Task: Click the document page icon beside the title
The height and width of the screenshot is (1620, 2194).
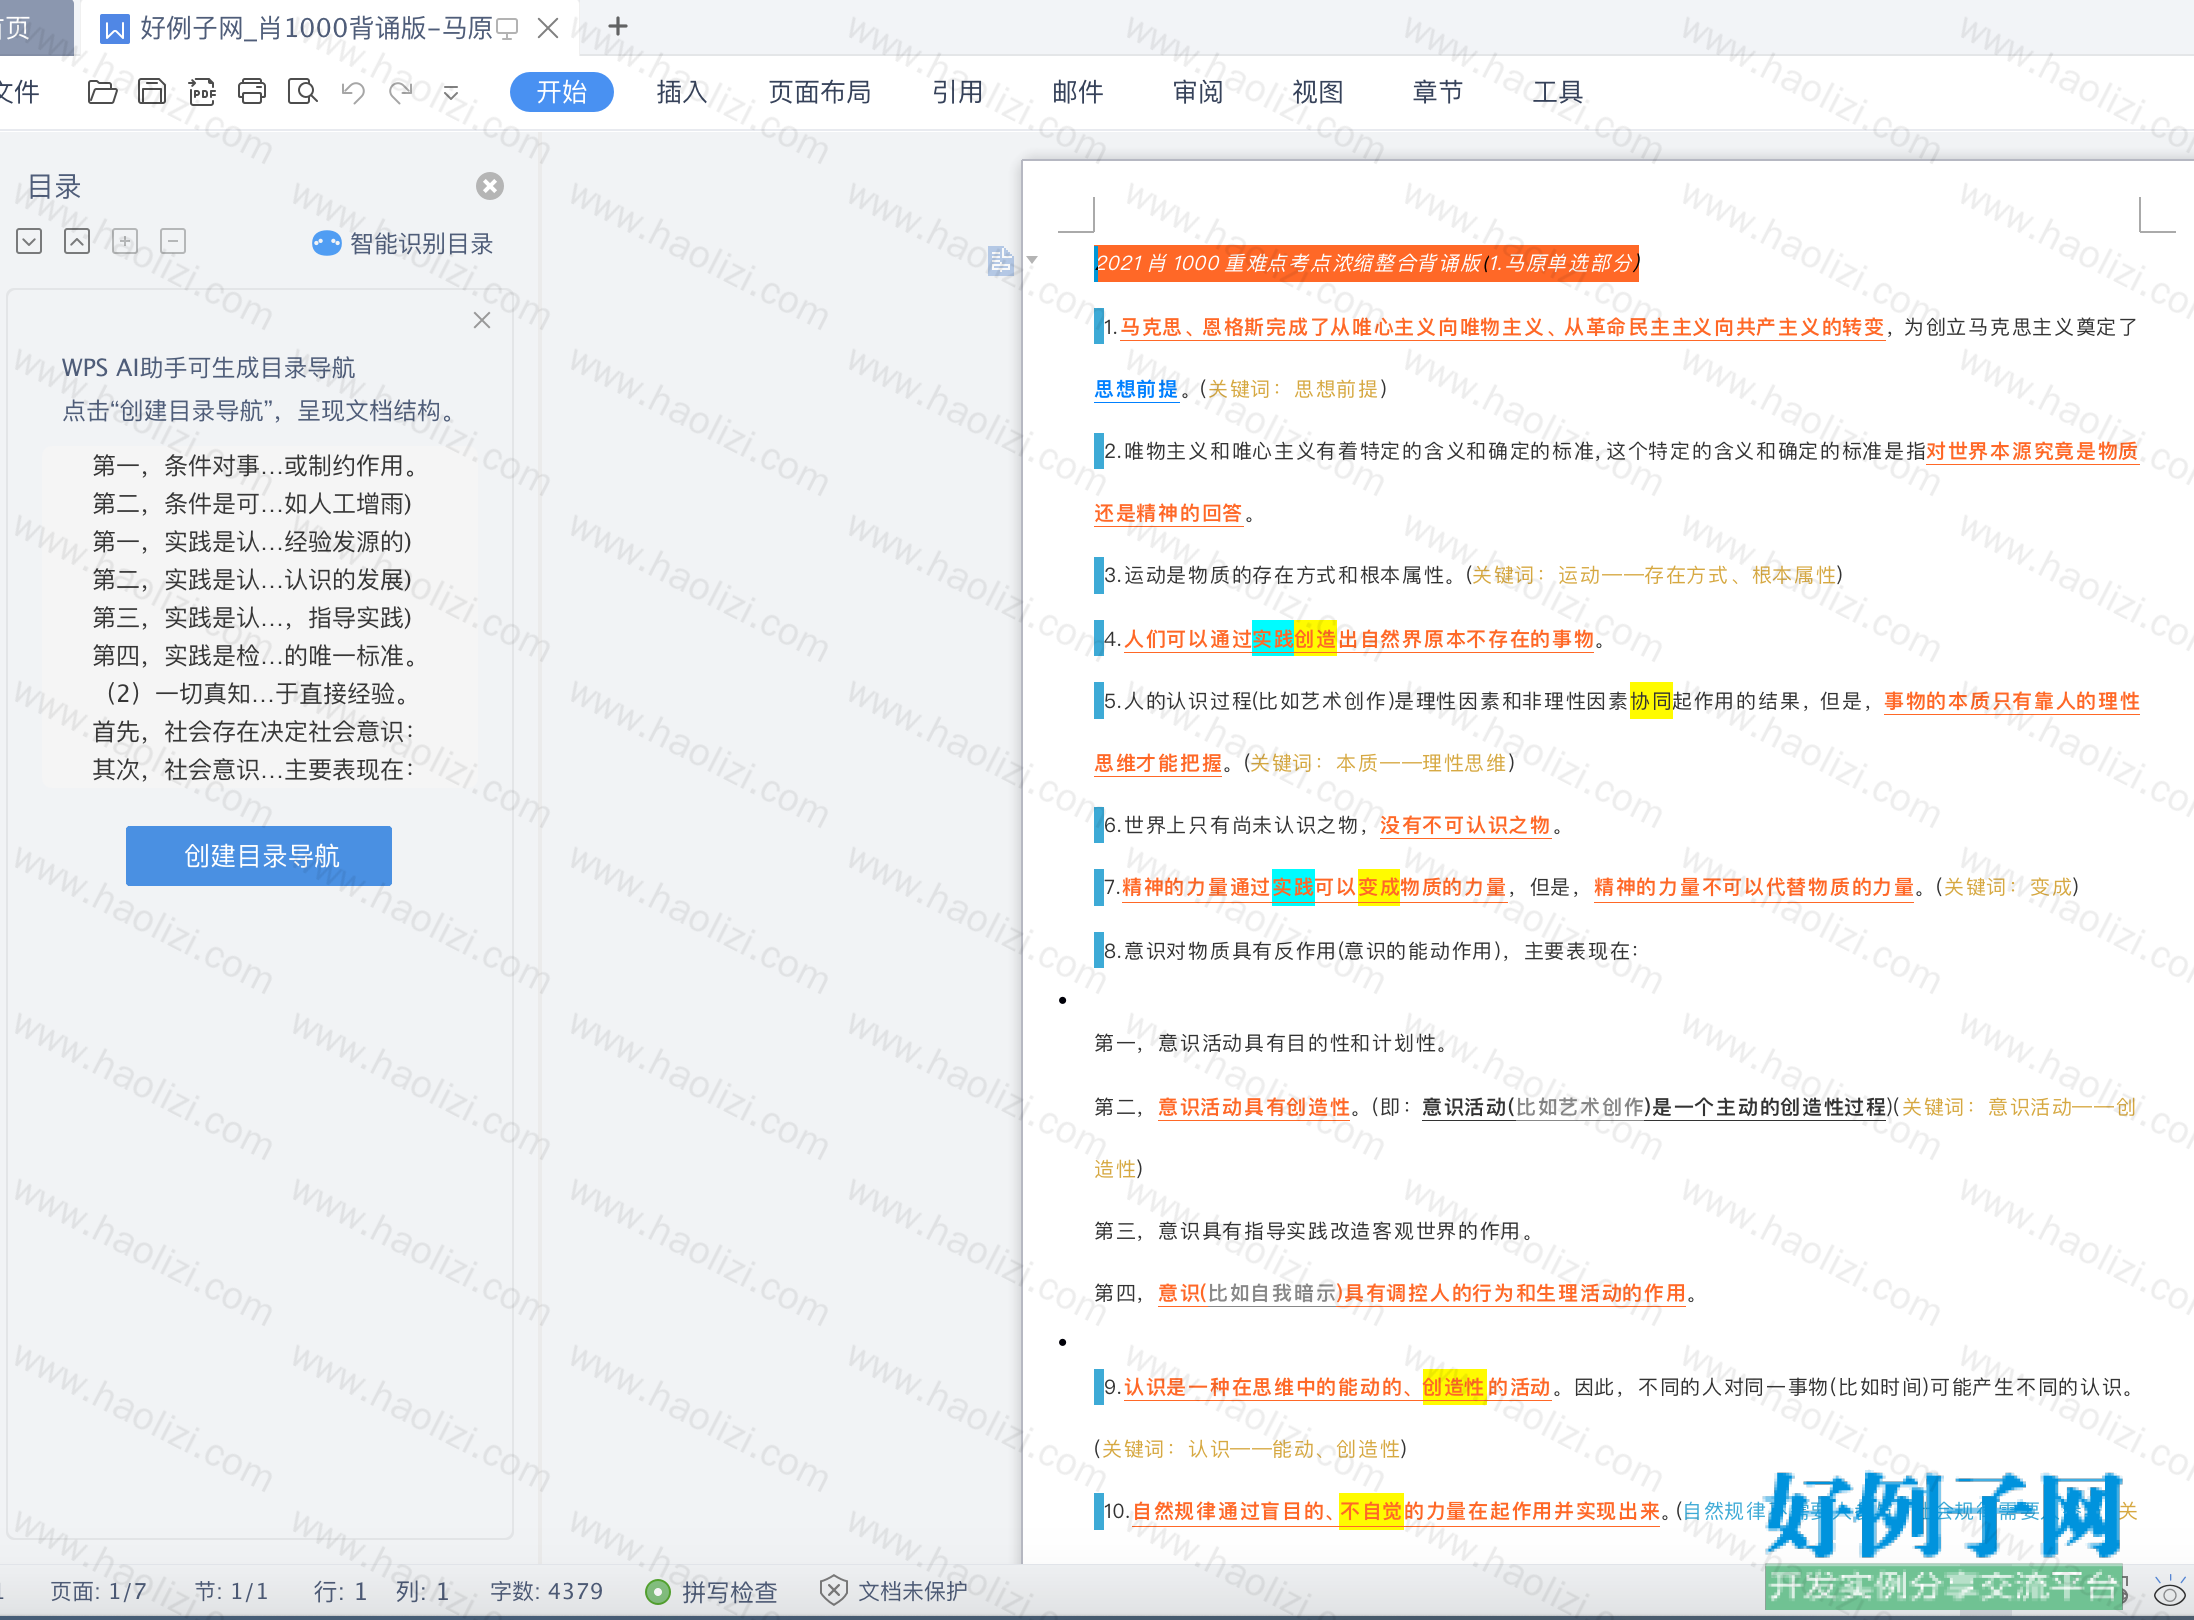Action: (1000, 261)
